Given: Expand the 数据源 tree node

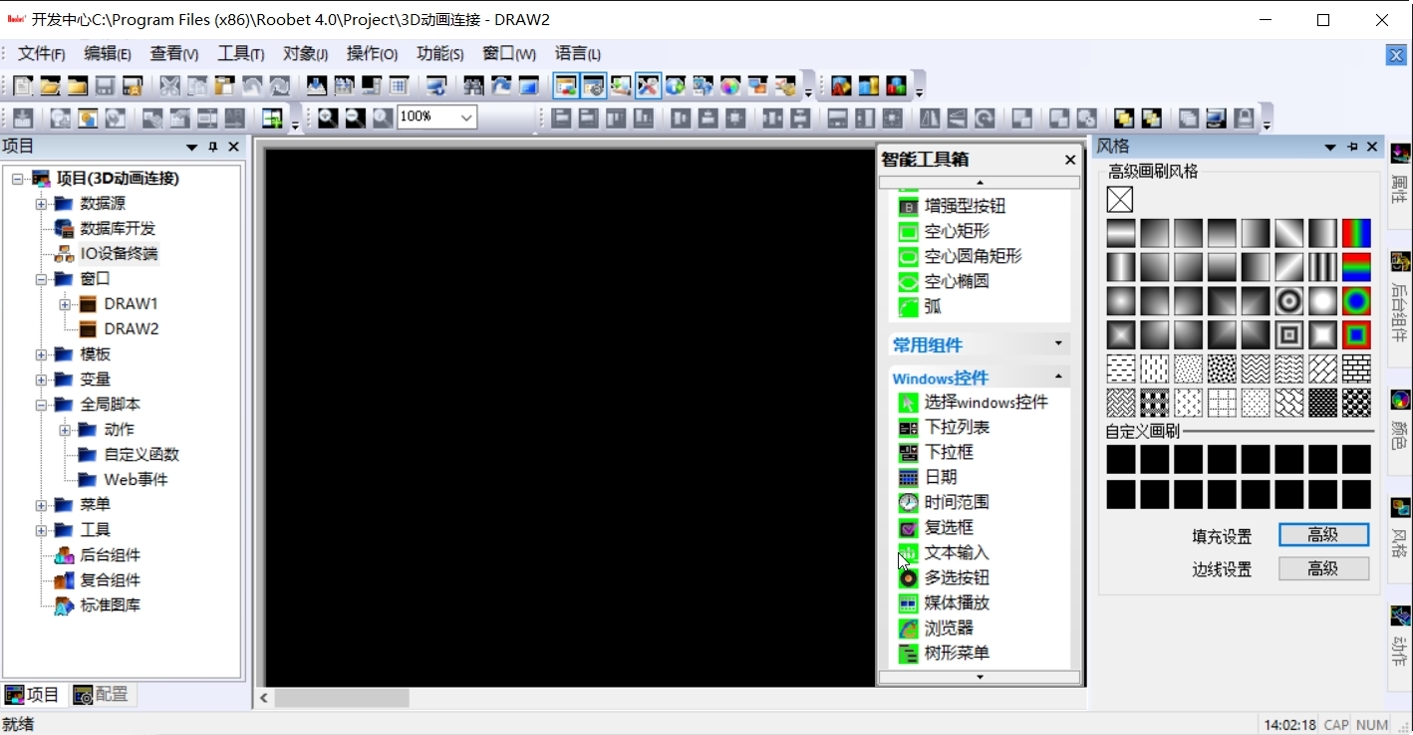Looking at the screenshot, I should pyautogui.click(x=41, y=204).
